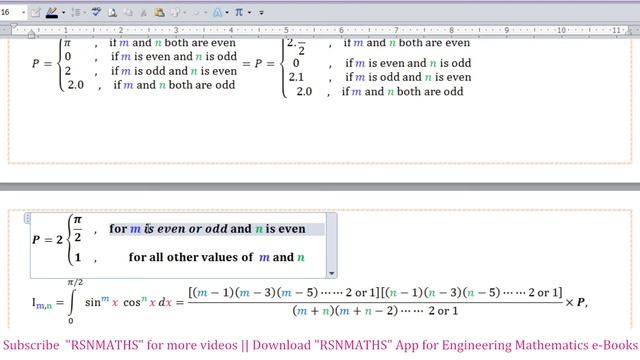Click the Subscribe RSNMATHS banner text
This screenshot has width=640, height=360.
[320, 345]
